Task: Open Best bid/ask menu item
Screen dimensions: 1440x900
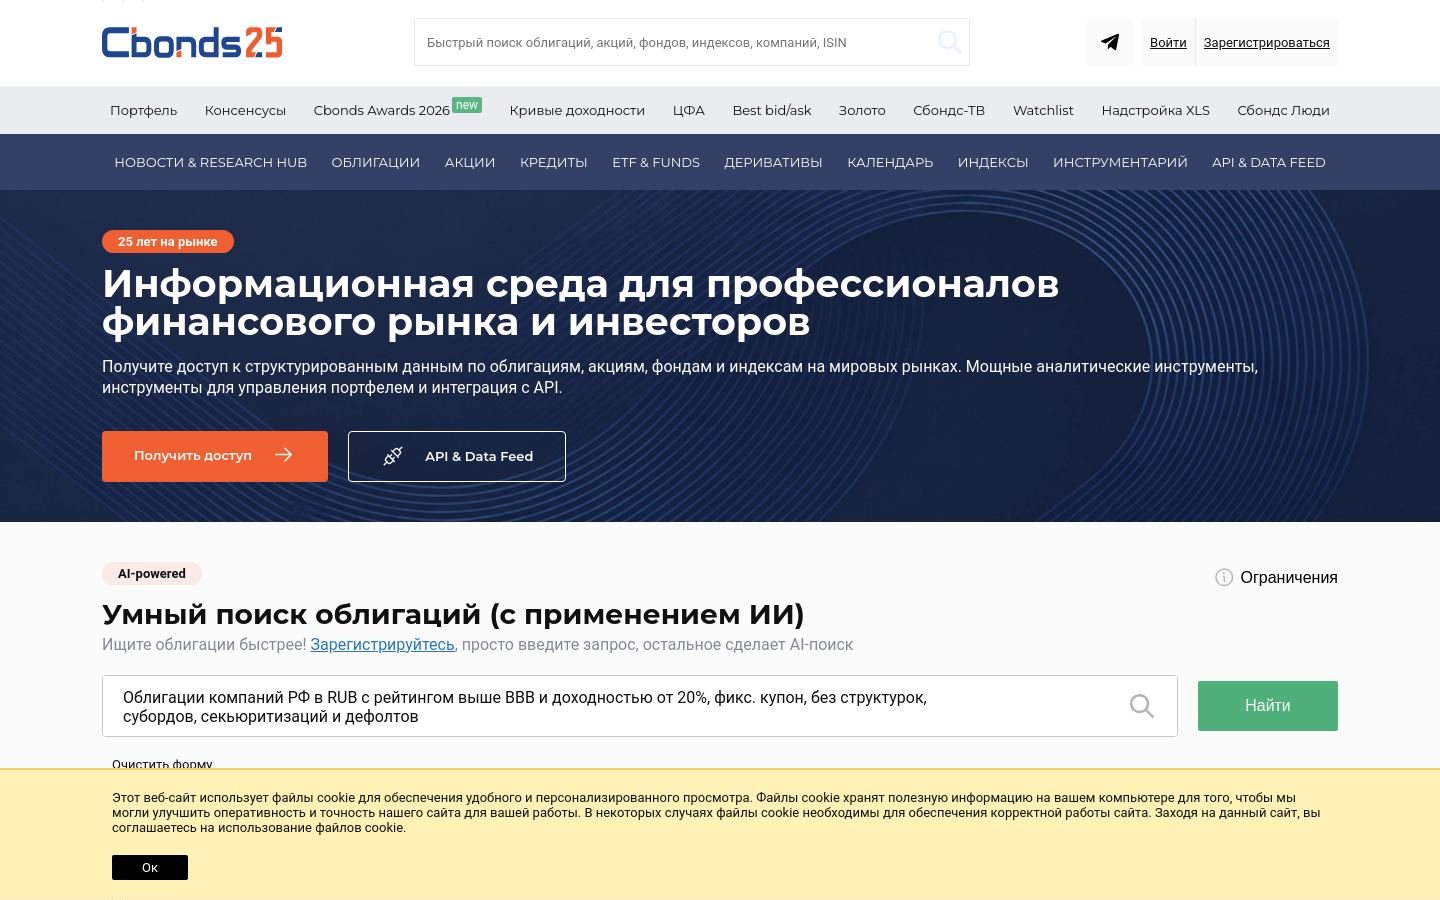Action: (772, 110)
